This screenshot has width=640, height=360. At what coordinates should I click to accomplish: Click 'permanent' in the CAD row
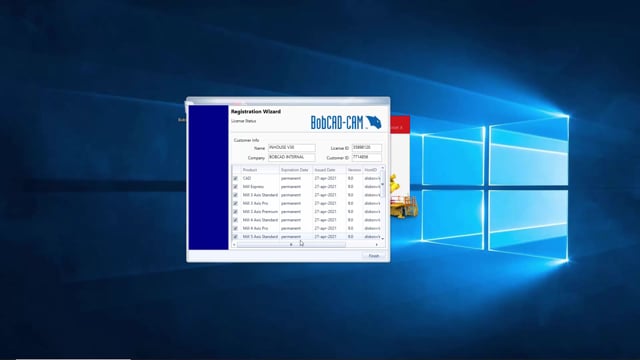pyautogui.click(x=291, y=178)
